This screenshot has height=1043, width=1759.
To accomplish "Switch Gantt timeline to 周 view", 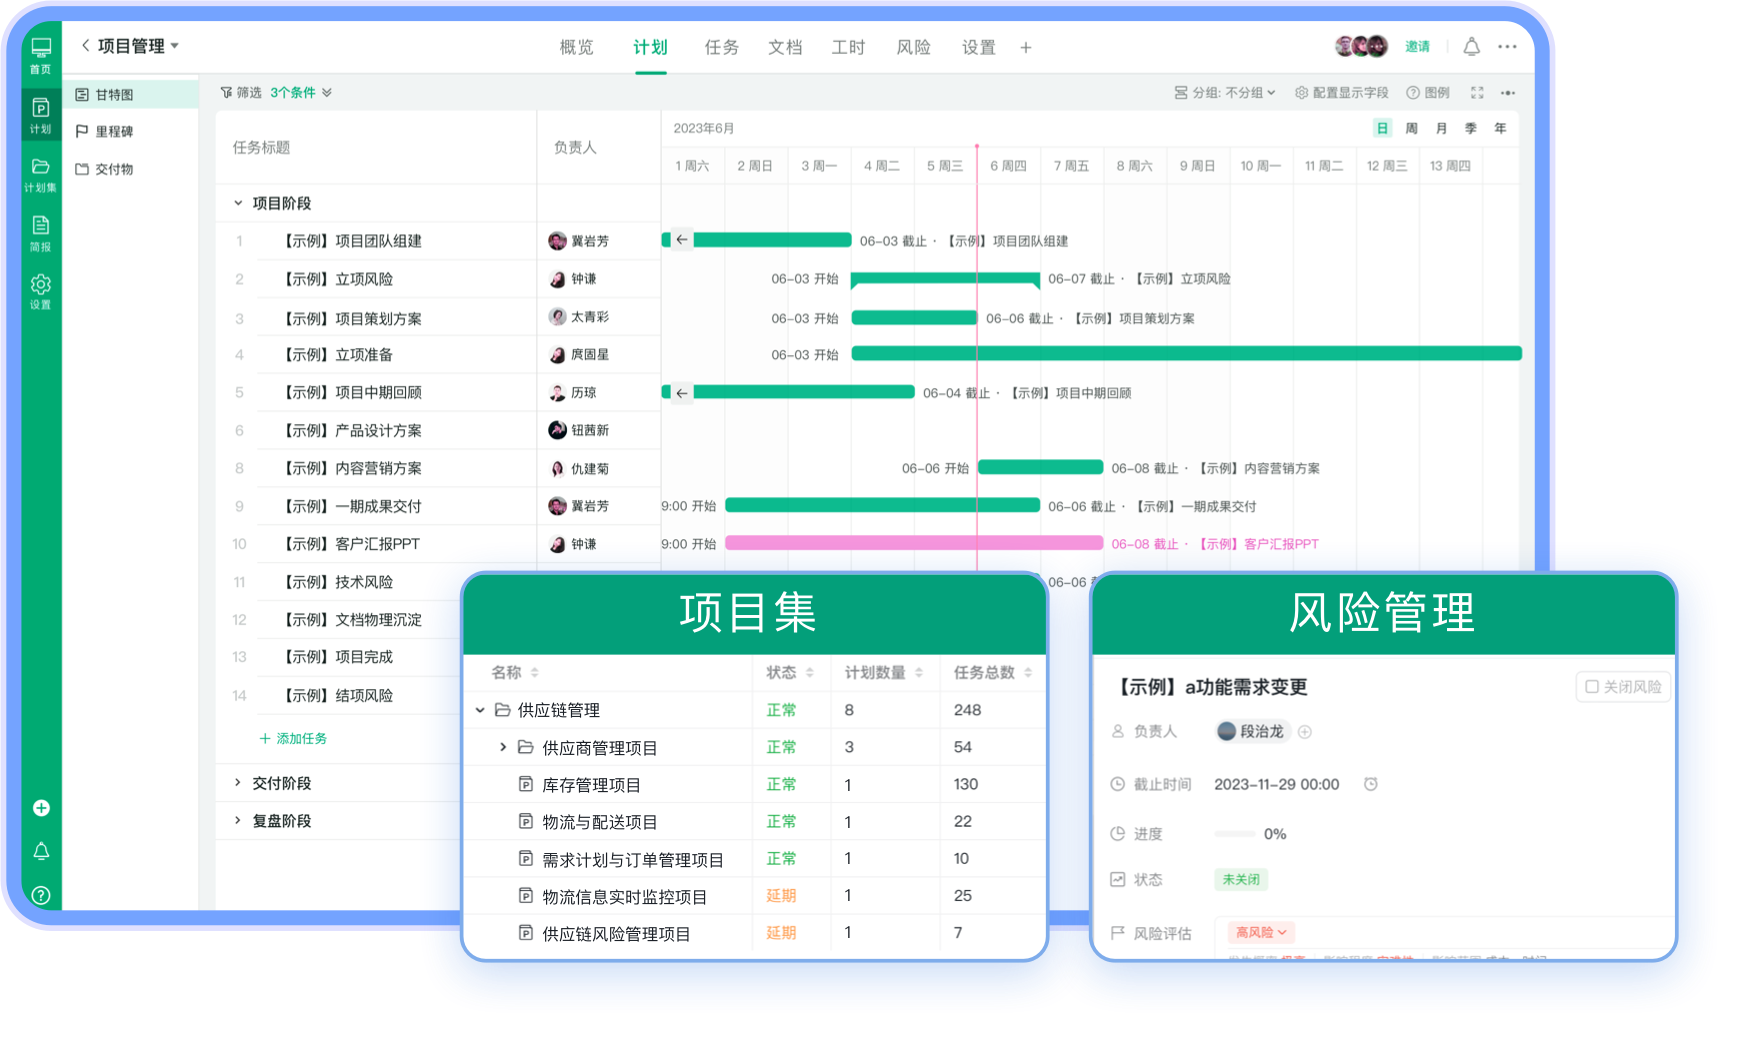I will click(x=1411, y=128).
